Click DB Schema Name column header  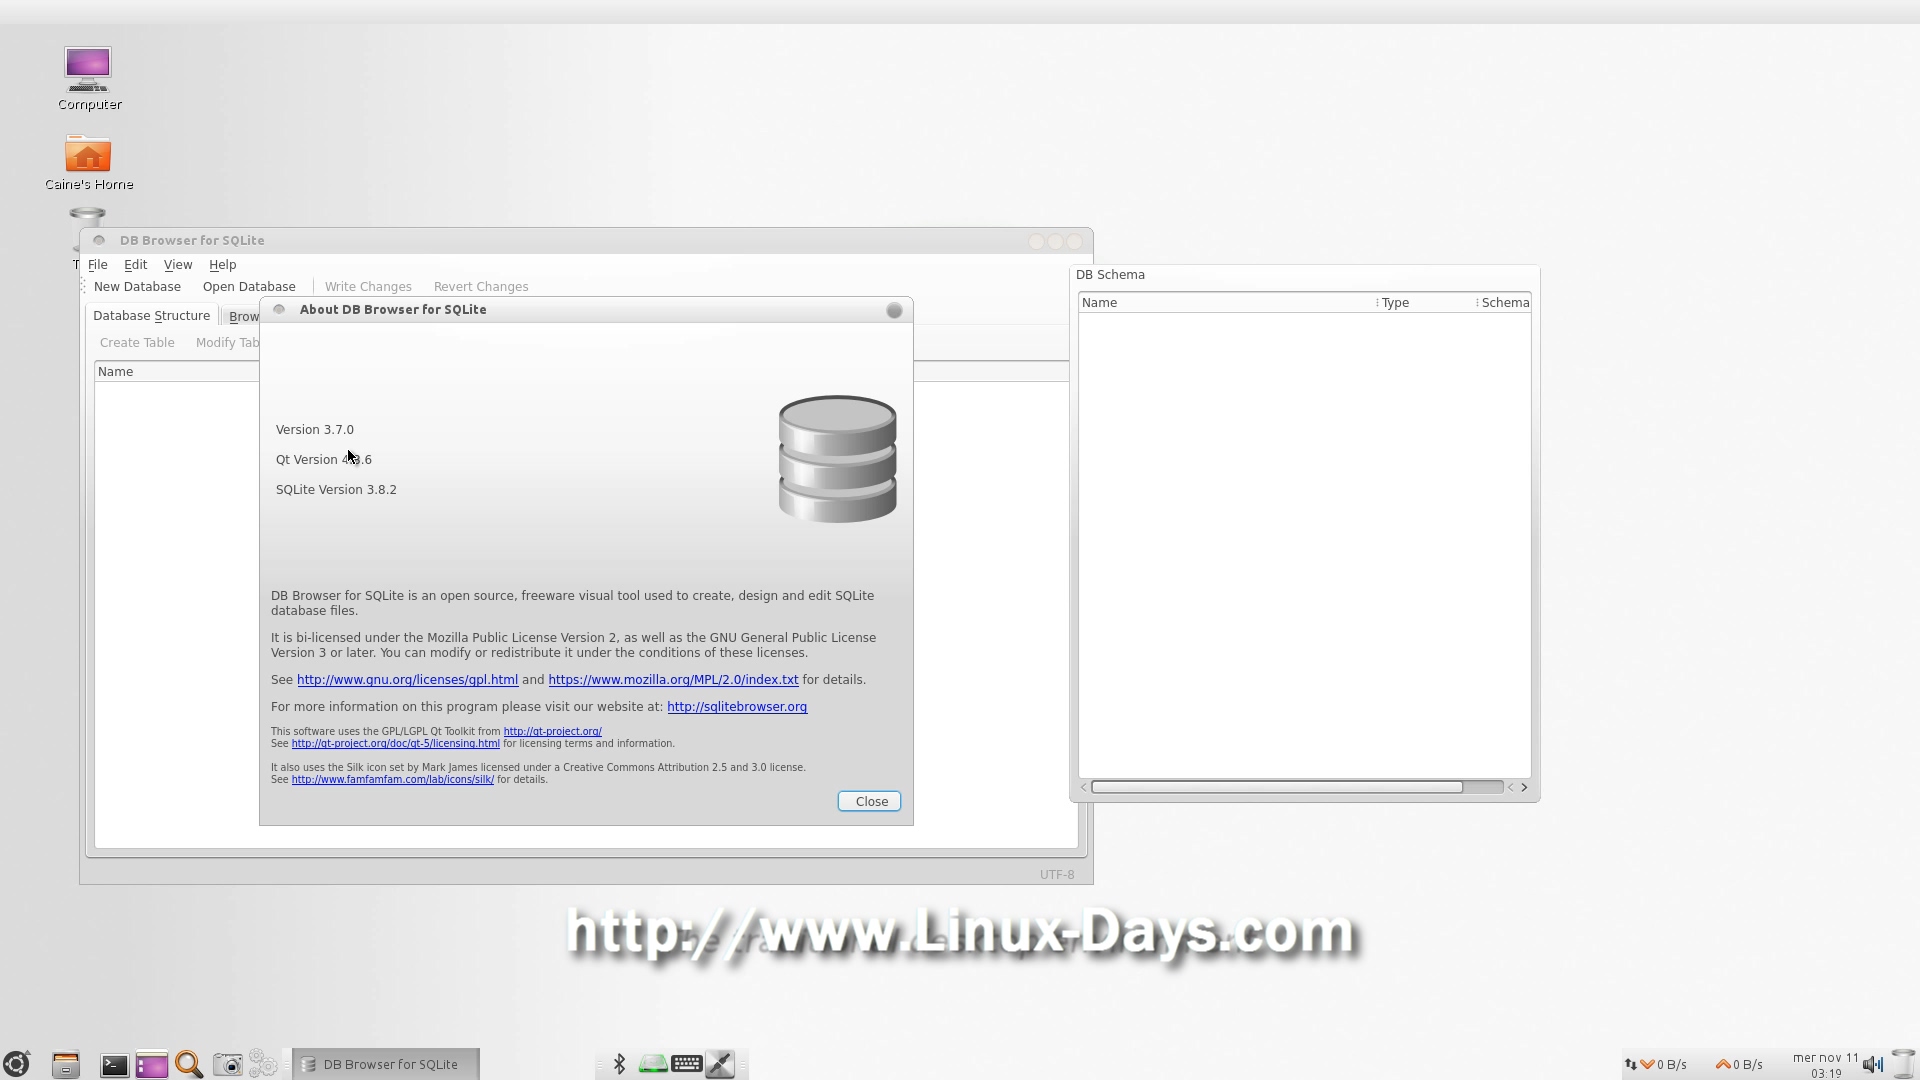[1227, 303]
